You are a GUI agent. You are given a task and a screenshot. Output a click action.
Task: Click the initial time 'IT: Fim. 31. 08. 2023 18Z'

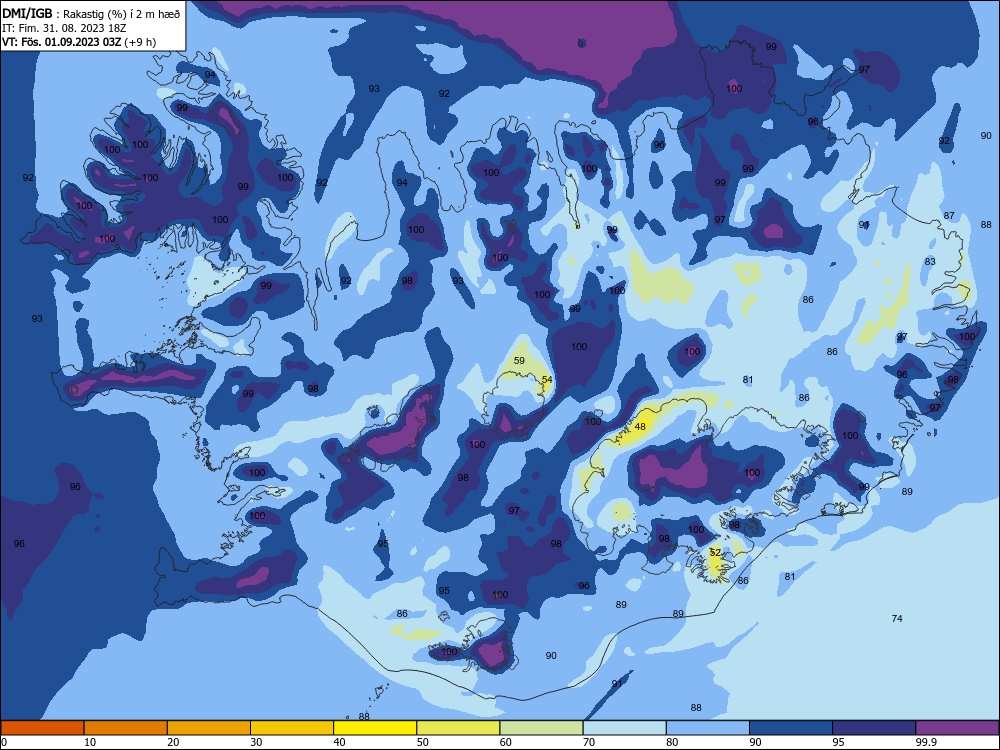tap(66, 28)
